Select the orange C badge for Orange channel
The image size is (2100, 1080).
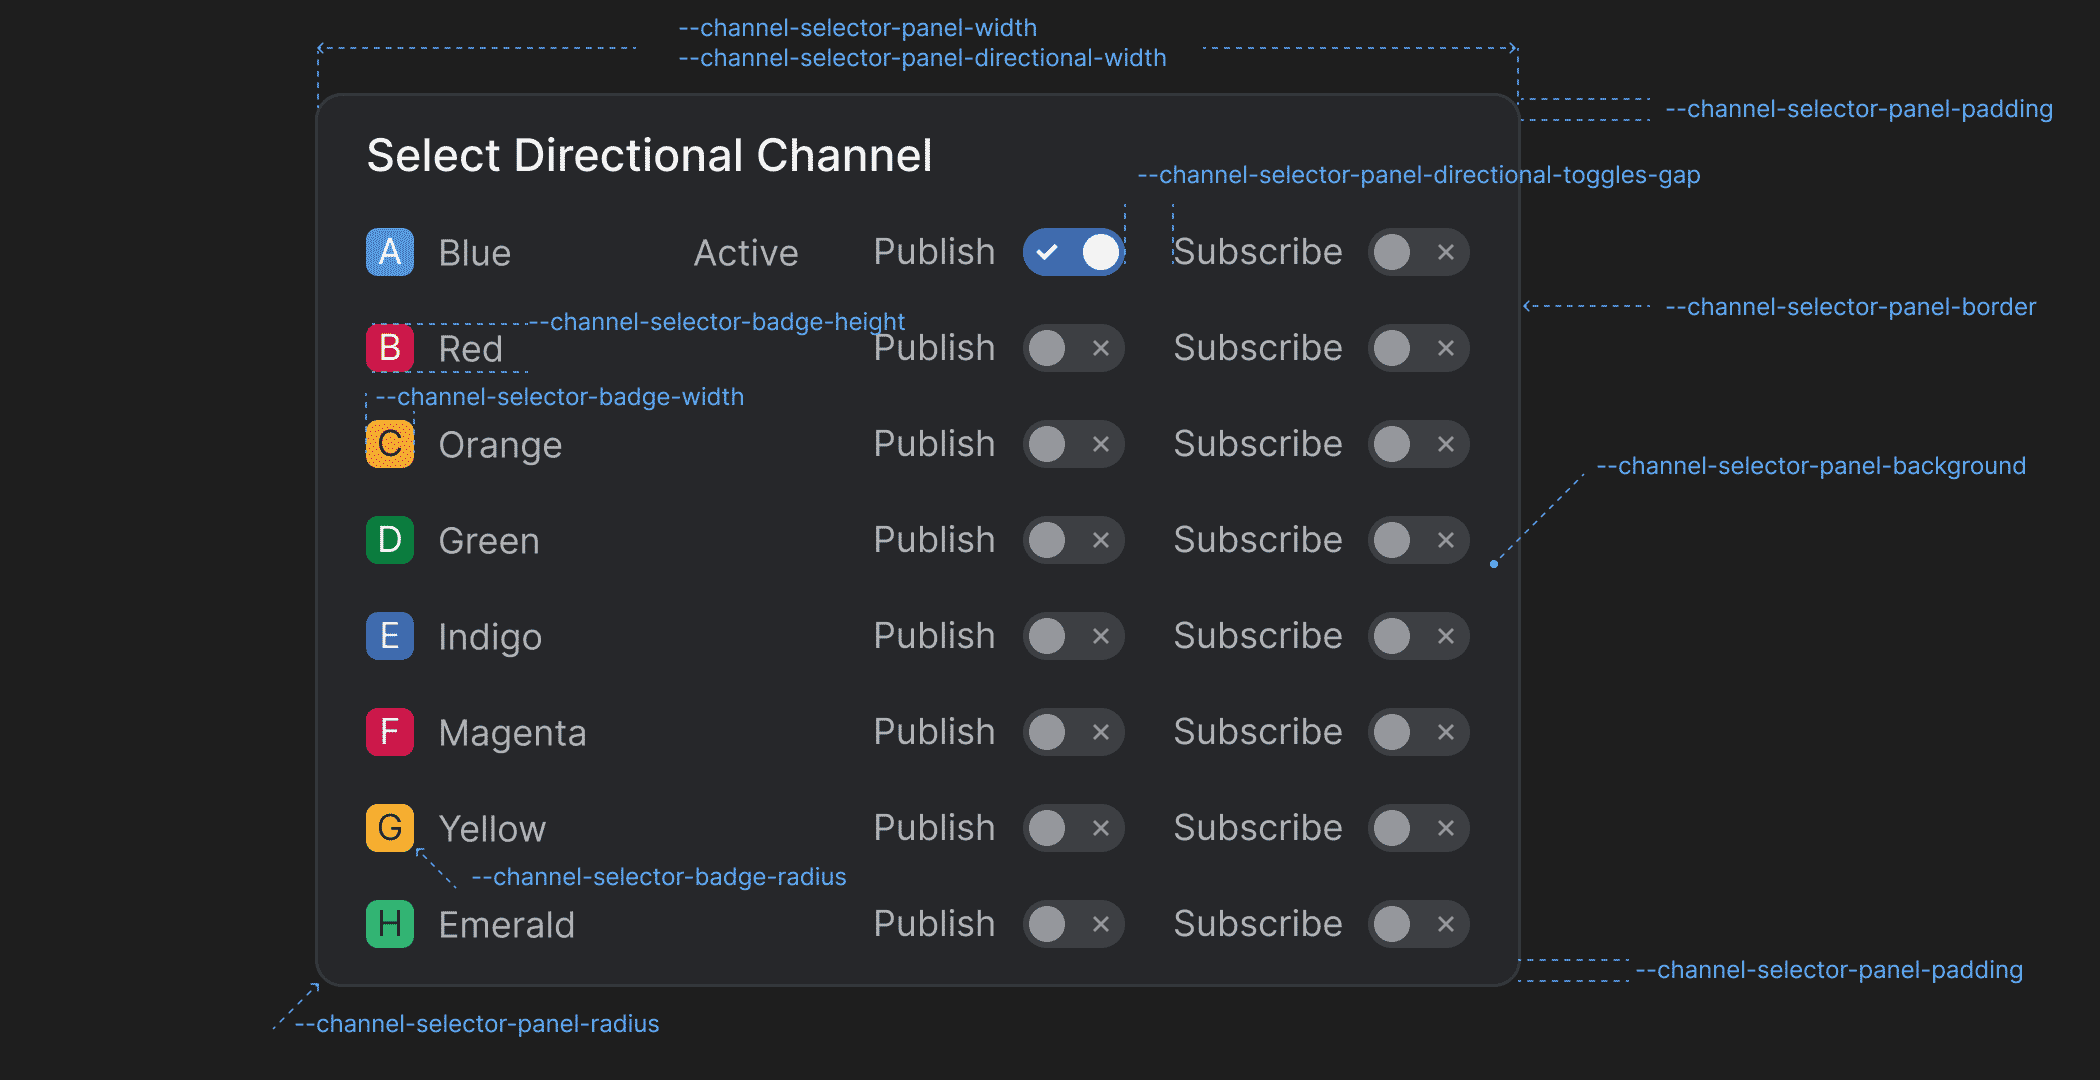389,444
